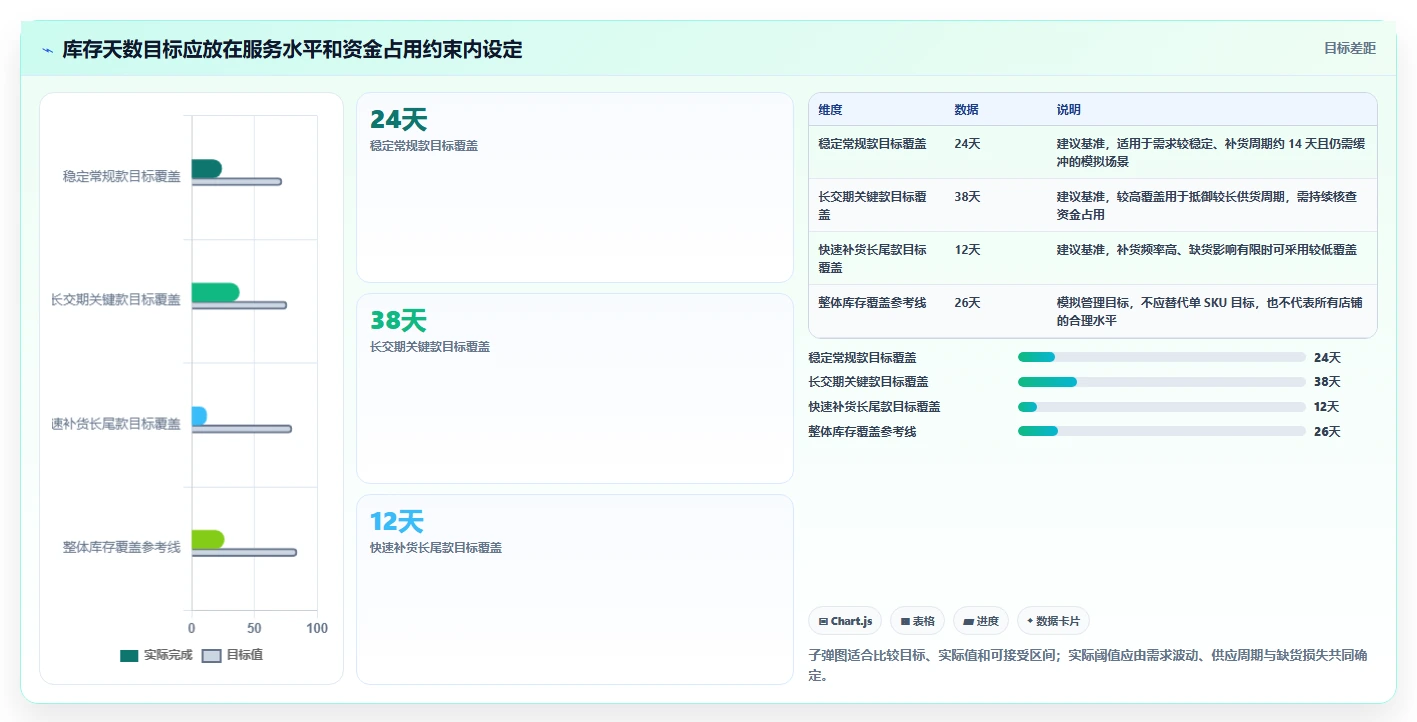Click the page title 库存天数目标
1417x722 pixels.
pyautogui.click(x=292, y=49)
